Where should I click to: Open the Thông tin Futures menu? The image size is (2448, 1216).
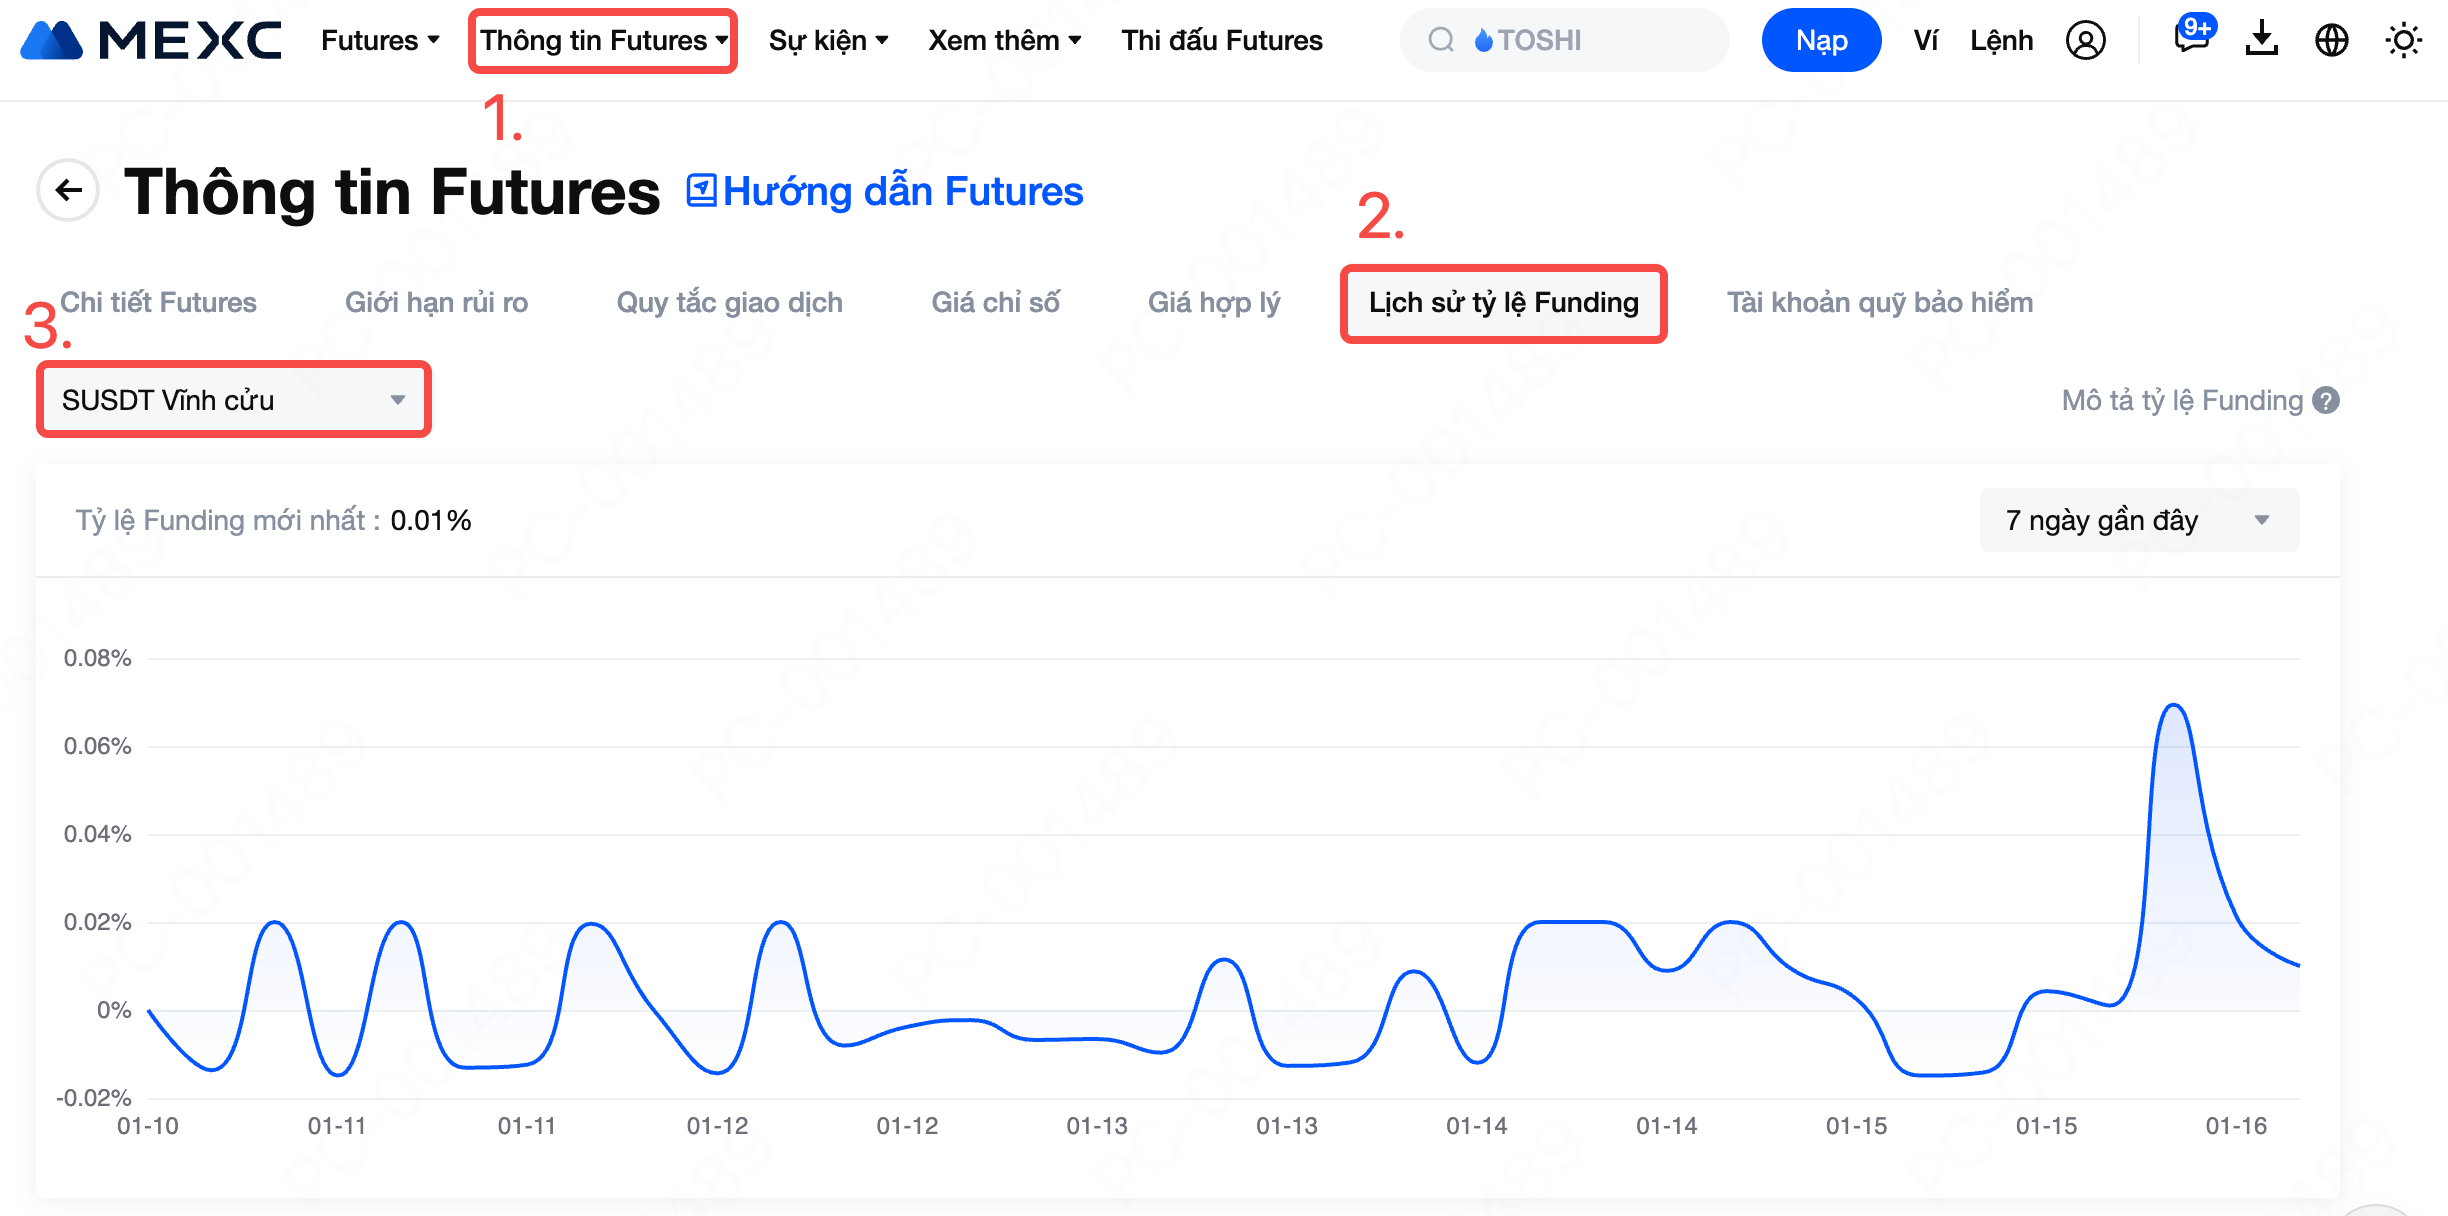603,41
